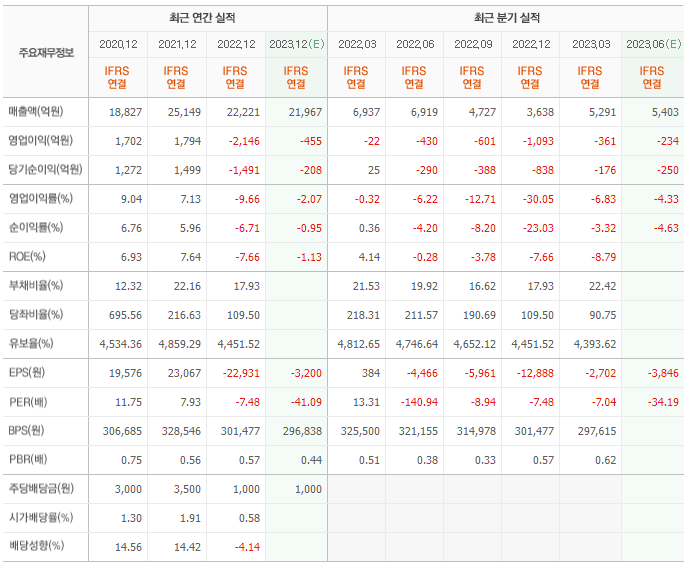This screenshot has width=691, height=565.
Task: Click the BPS(원) row label
Action: 26,431
